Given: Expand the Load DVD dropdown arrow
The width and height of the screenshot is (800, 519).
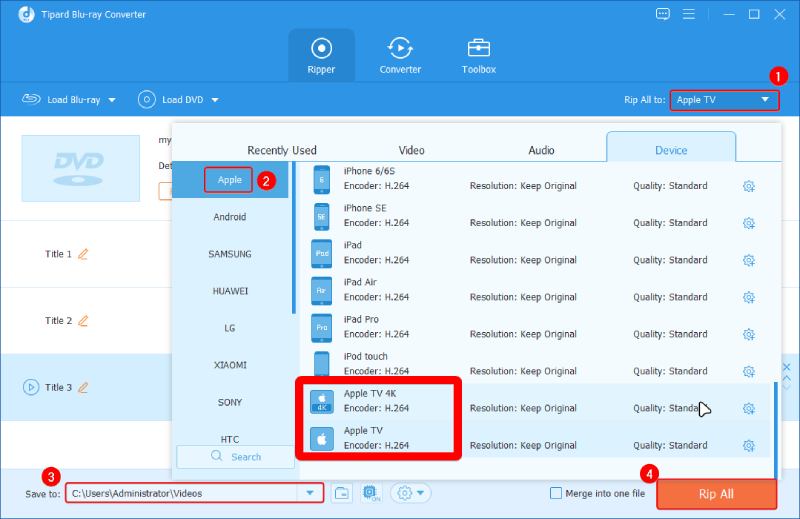Looking at the screenshot, I should 215,100.
